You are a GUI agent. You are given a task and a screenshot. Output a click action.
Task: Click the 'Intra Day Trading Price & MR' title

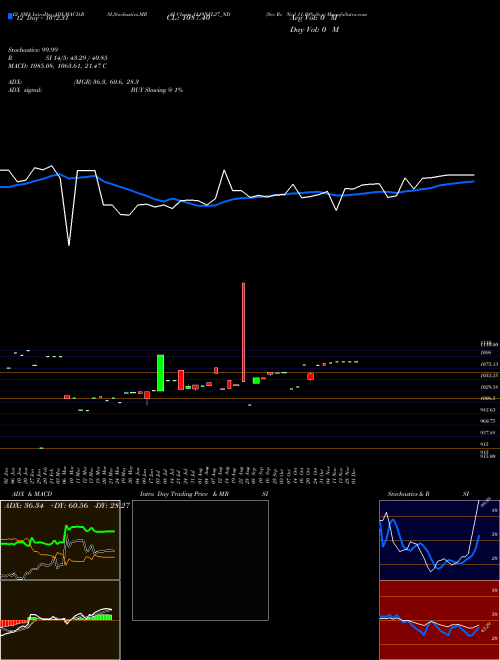pyautogui.click(x=184, y=494)
